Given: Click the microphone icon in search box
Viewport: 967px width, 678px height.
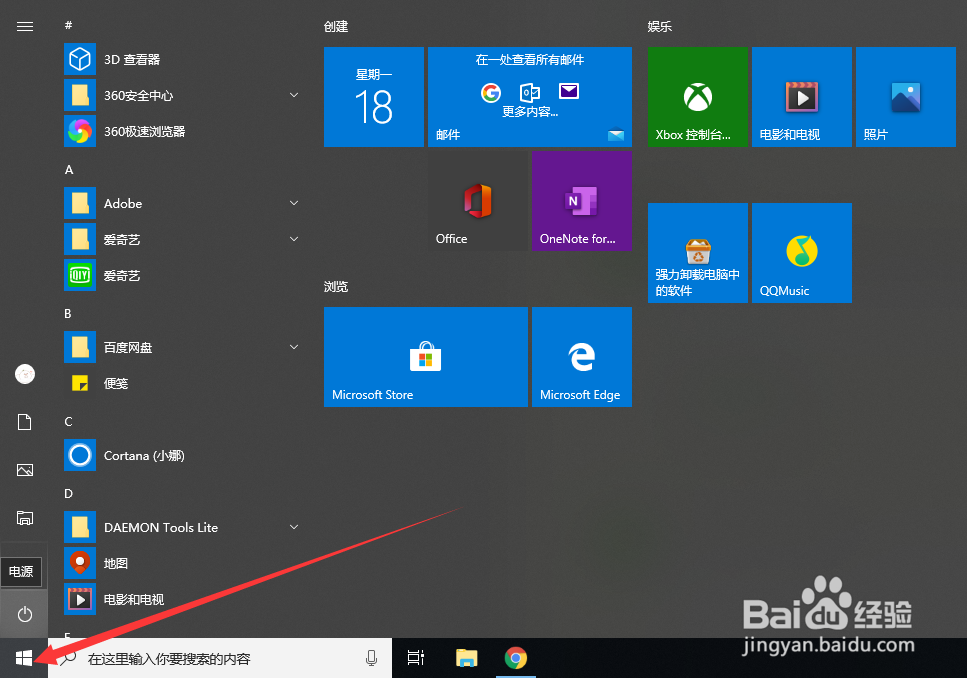Looking at the screenshot, I should click(x=371, y=658).
